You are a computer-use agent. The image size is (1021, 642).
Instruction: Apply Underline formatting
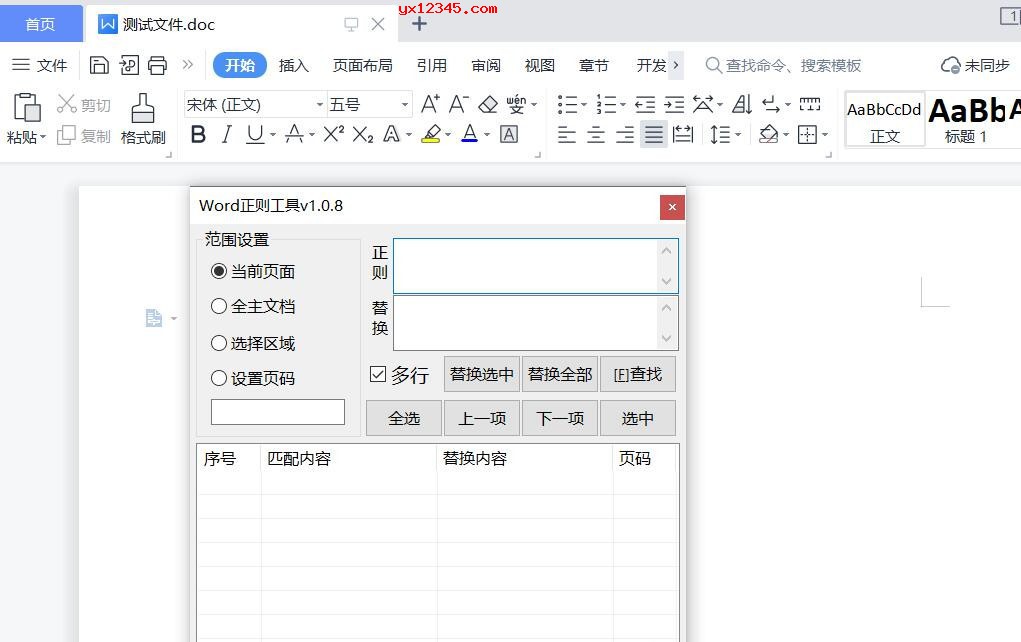[x=255, y=135]
